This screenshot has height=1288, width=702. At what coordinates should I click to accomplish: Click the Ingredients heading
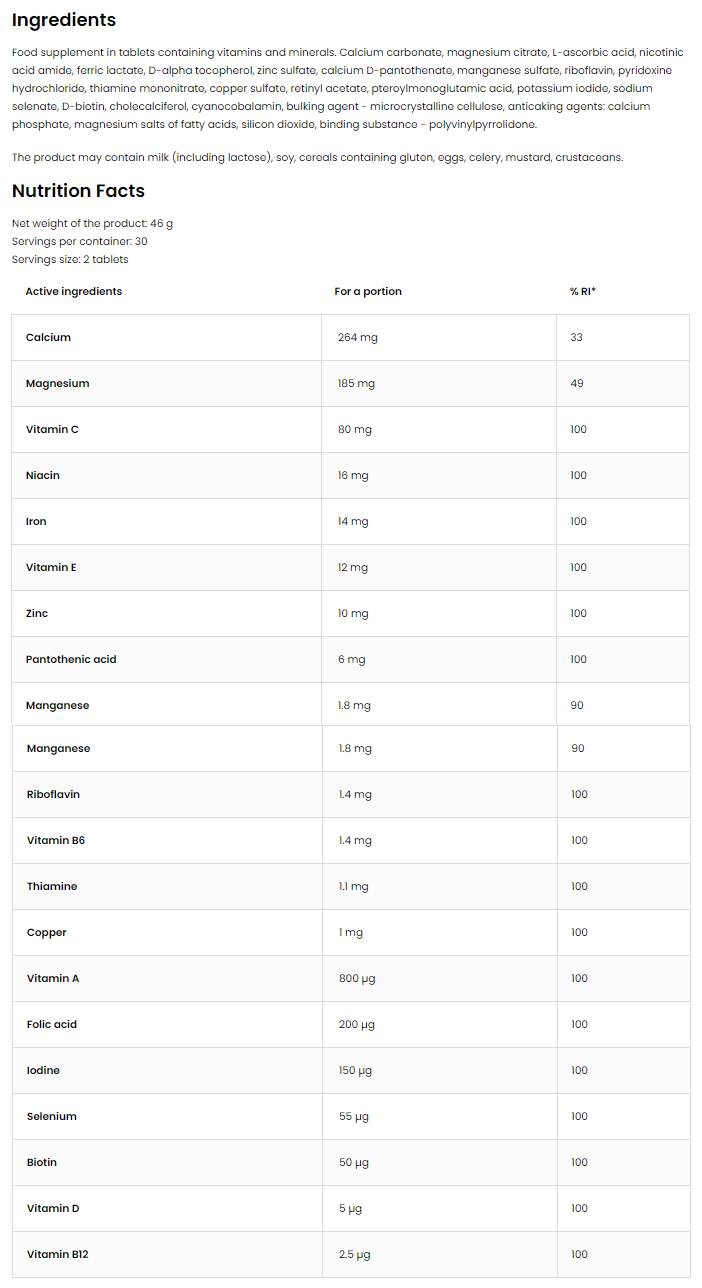[x=63, y=20]
